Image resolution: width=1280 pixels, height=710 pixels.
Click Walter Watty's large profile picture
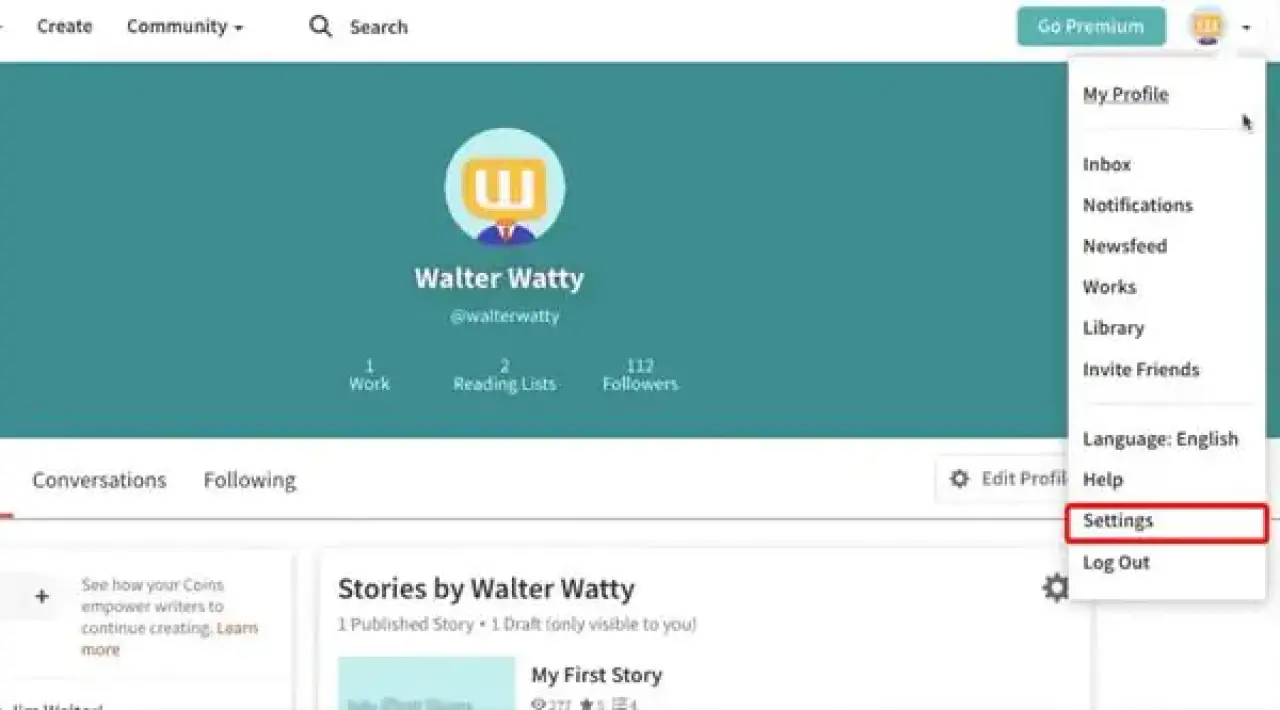click(x=505, y=187)
